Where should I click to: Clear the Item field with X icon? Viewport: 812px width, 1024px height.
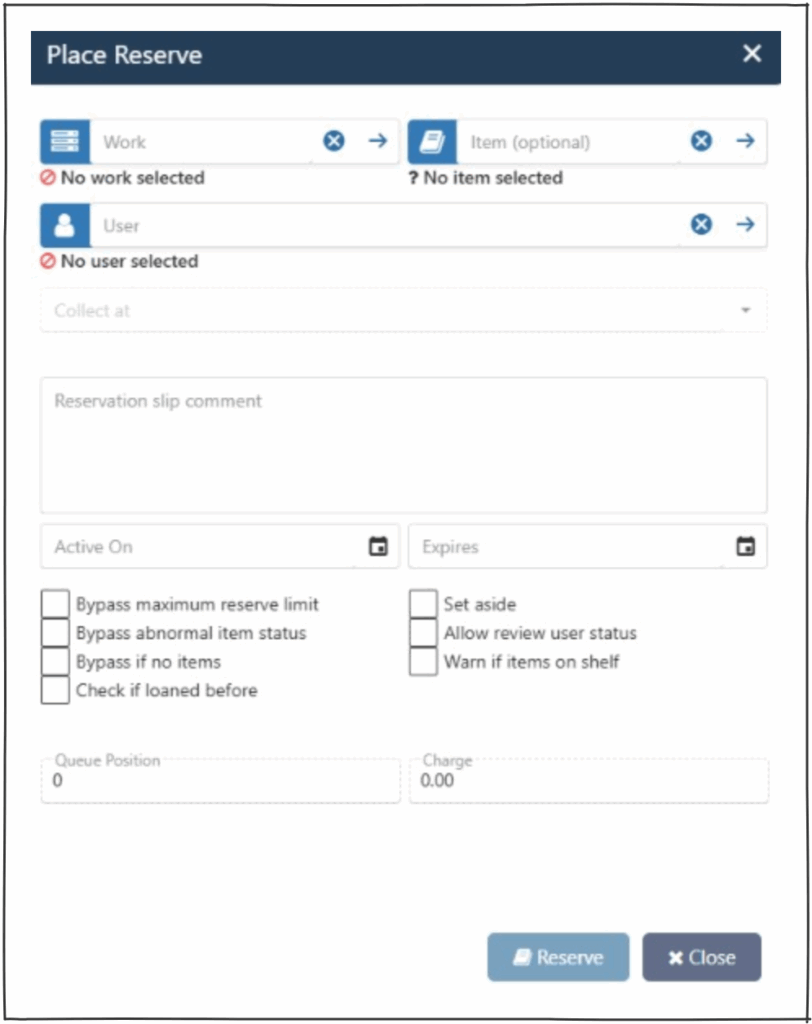pyautogui.click(x=702, y=142)
